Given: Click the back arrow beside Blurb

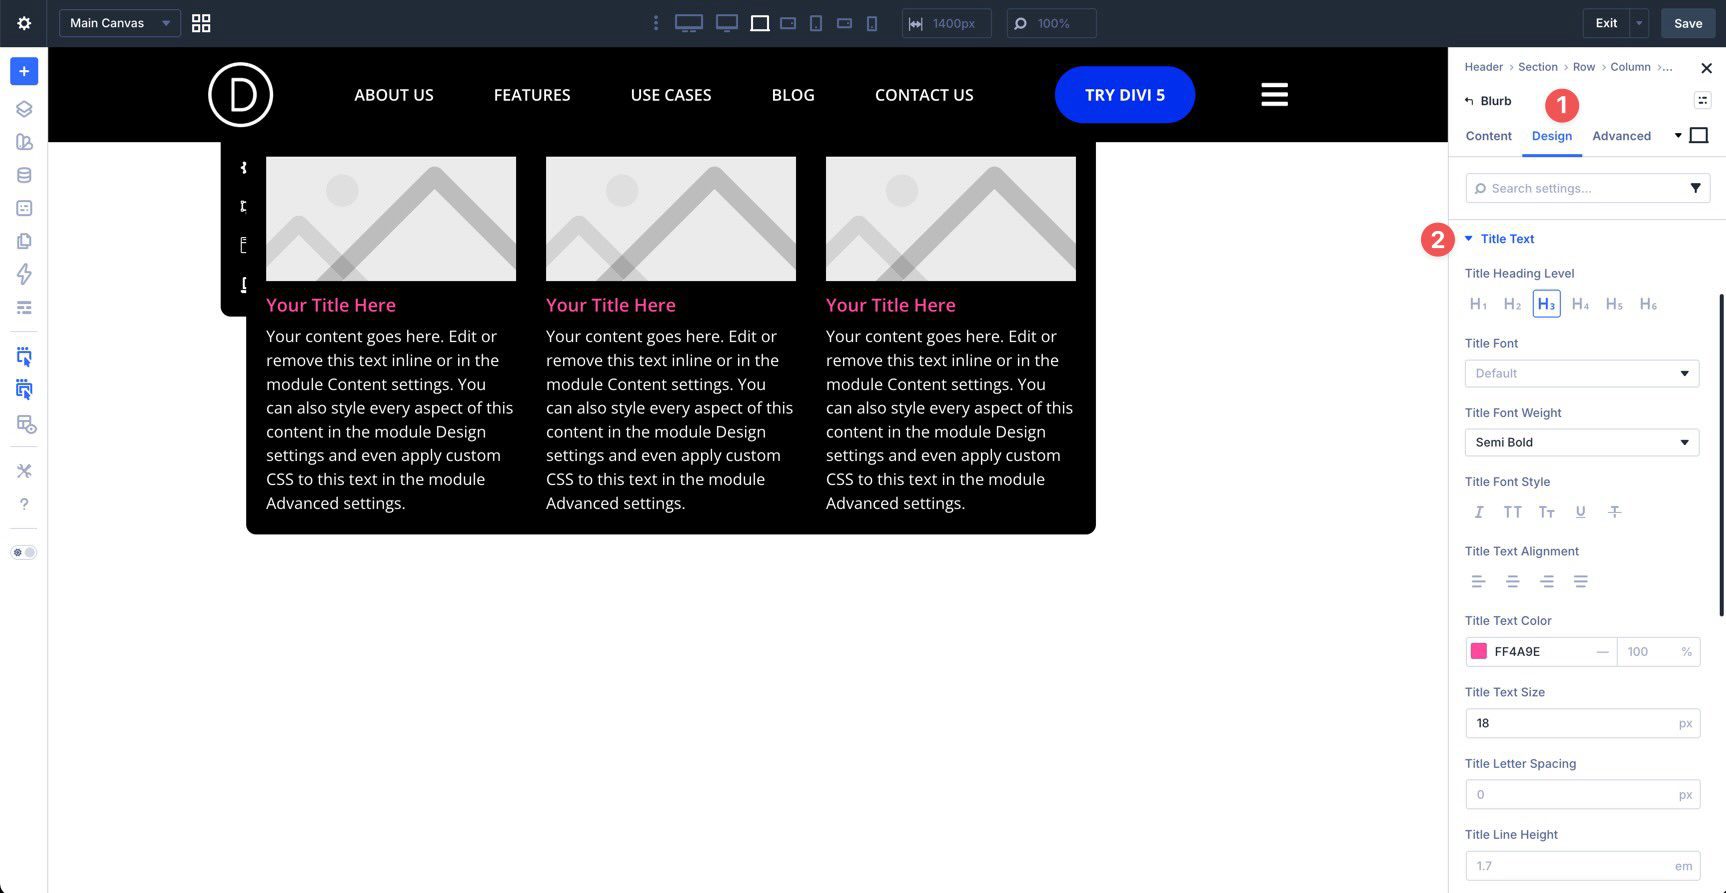Looking at the screenshot, I should pos(1469,101).
